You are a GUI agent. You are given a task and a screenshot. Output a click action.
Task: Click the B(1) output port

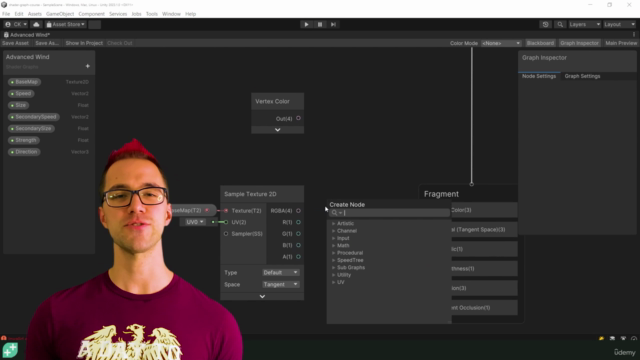[x=298, y=245]
